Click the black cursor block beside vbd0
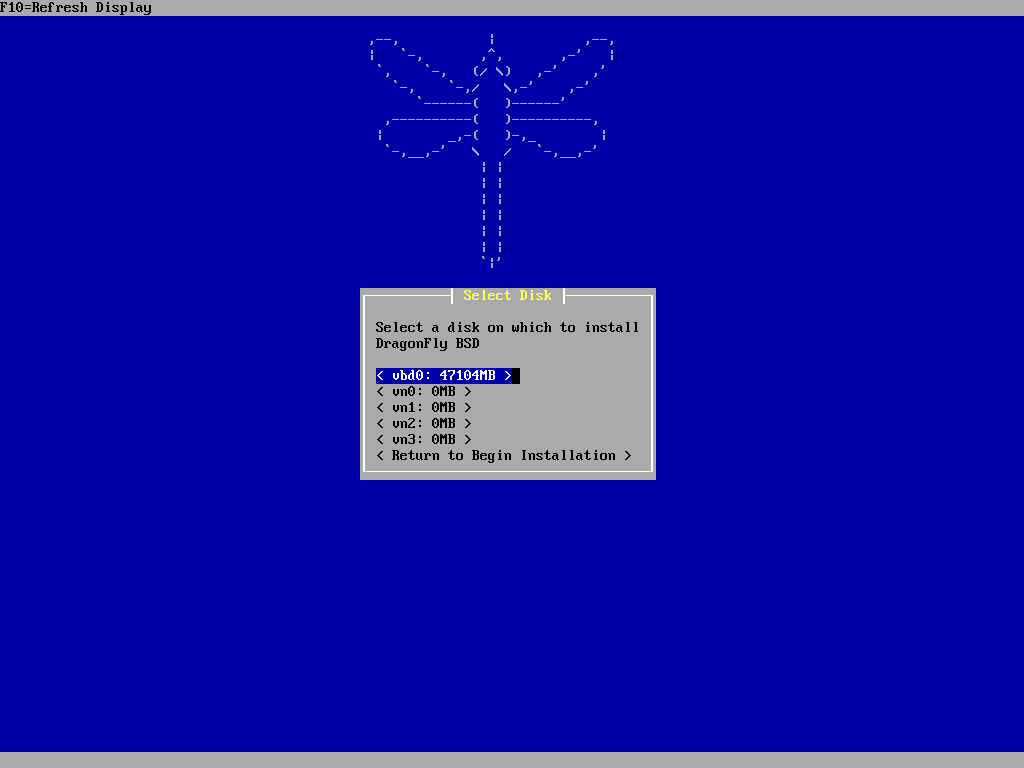The height and width of the screenshot is (768, 1024). 516,376
